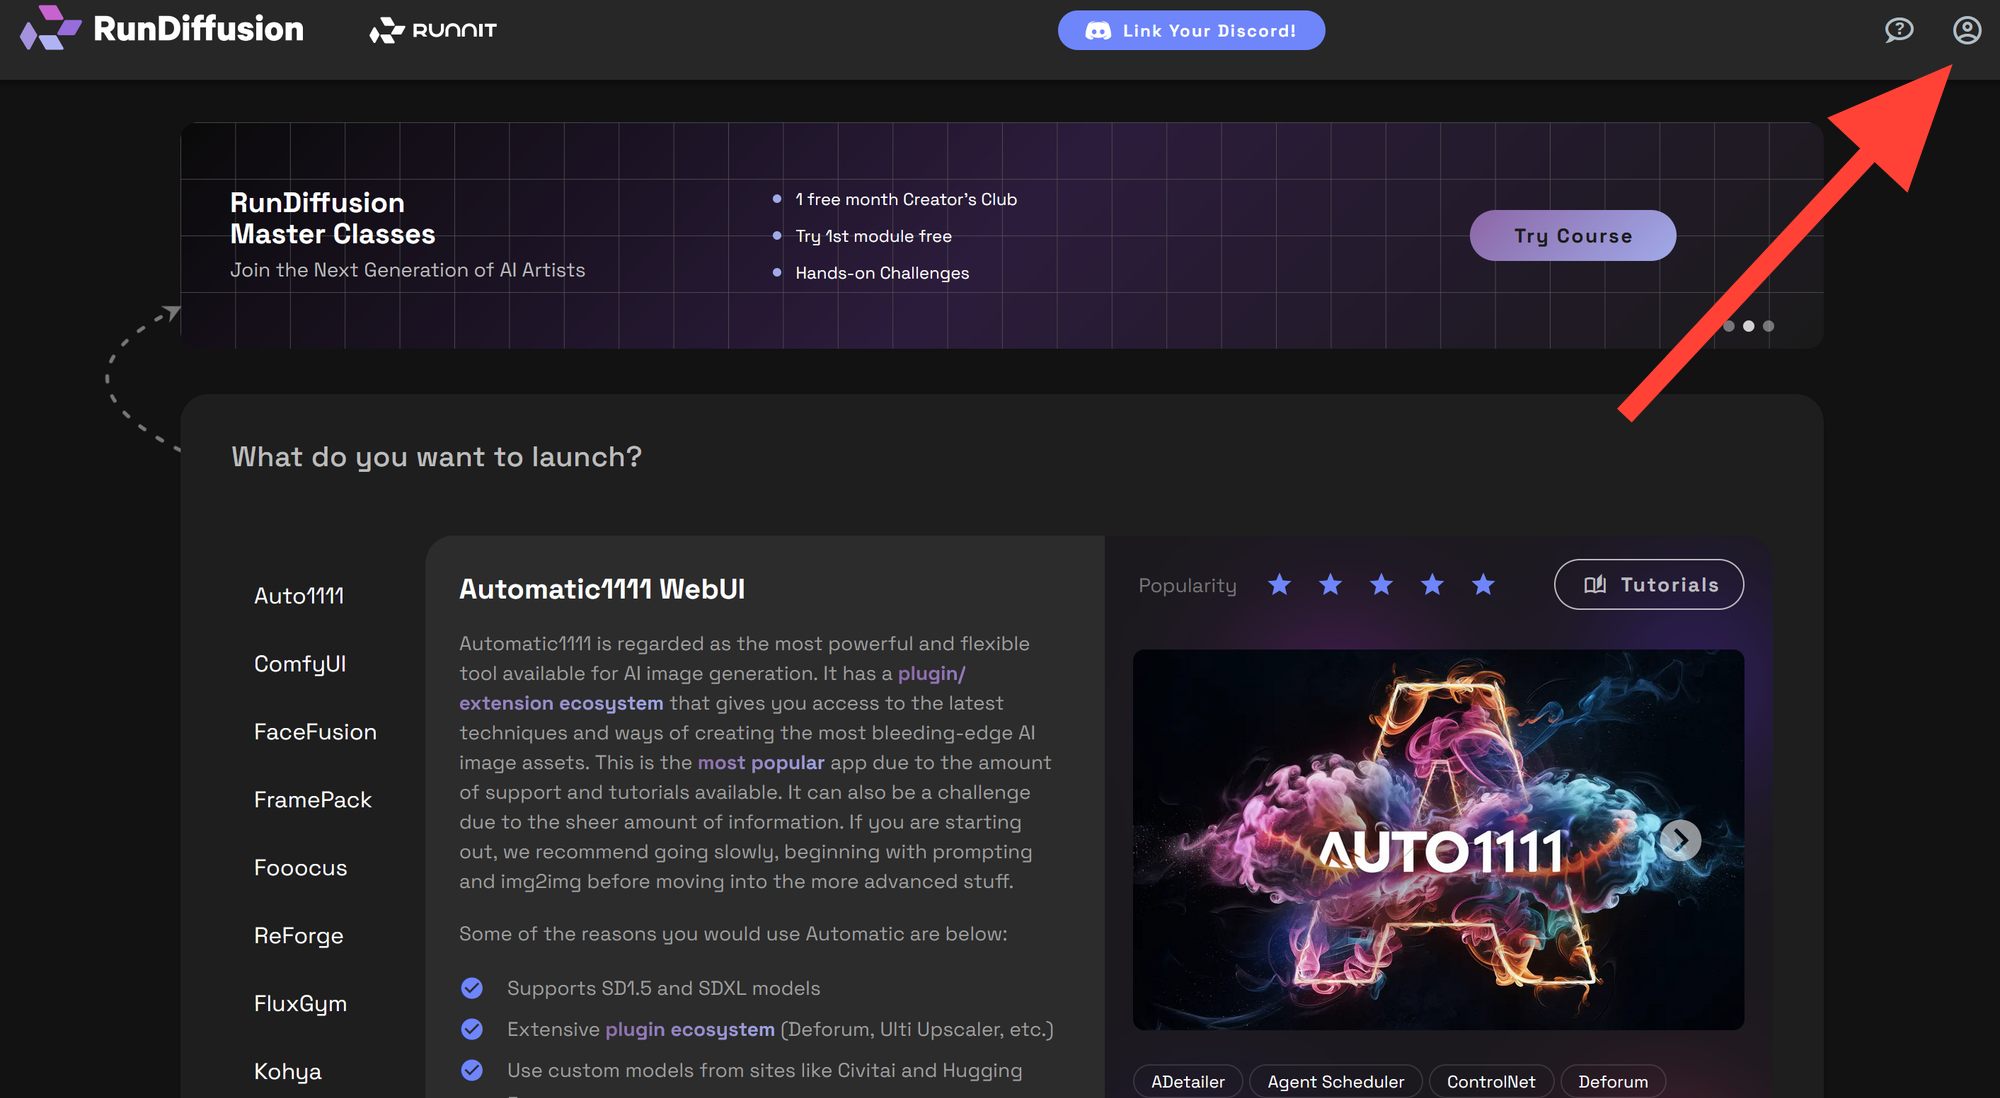This screenshot has width=2000, height=1098.
Task: Follow the plugin ecosystem link in checklist
Action: 690,1030
